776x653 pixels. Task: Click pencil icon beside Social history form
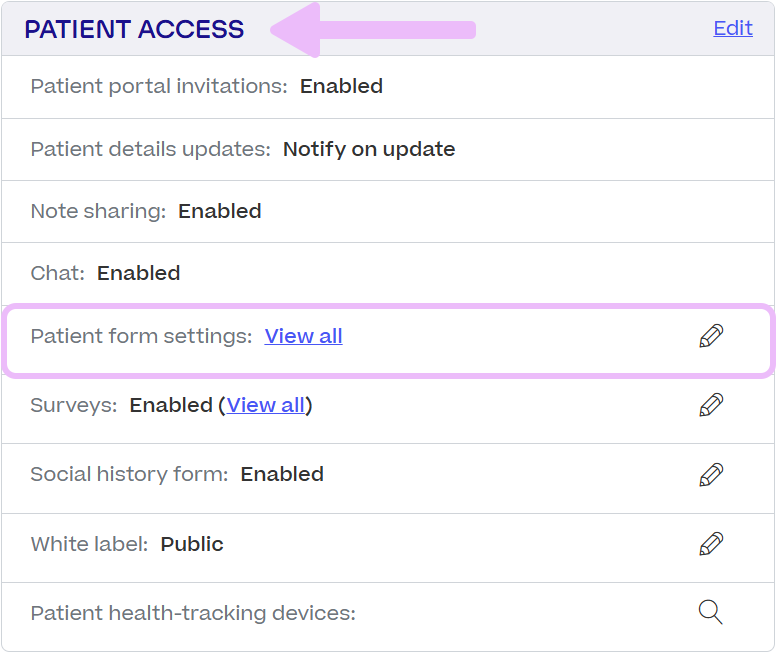click(x=711, y=474)
